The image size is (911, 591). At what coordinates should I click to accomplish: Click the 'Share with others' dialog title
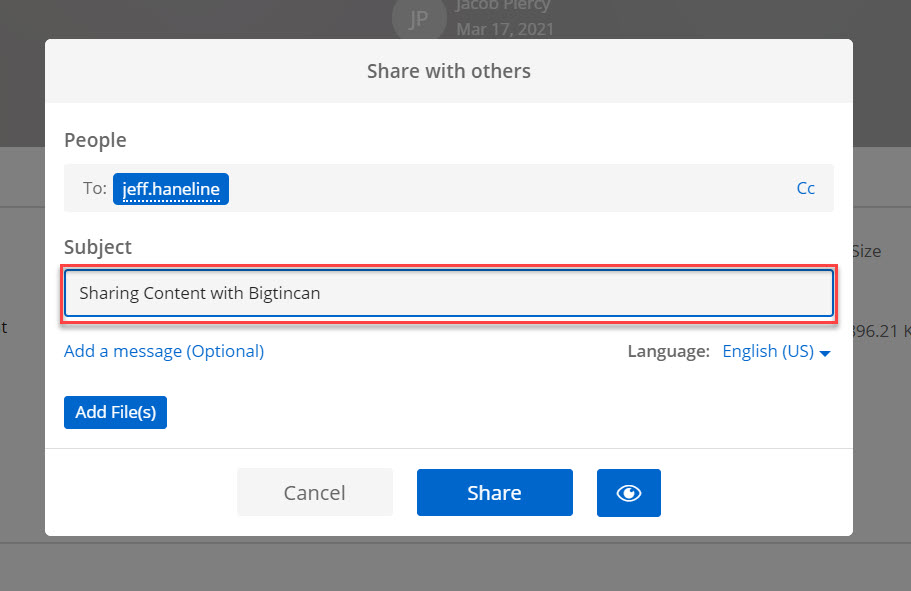[449, 71]
